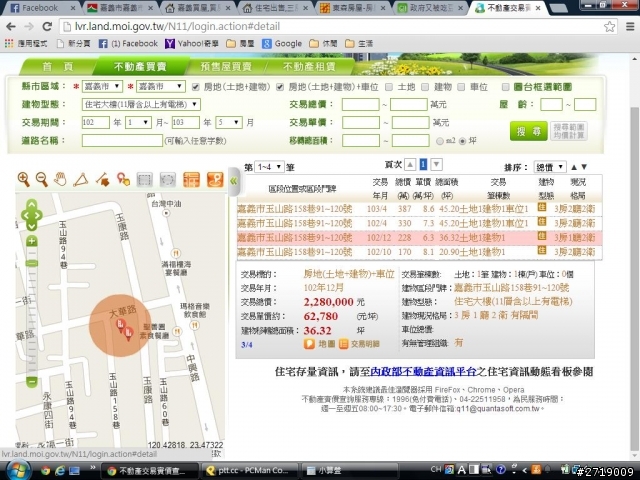The height and width of the screenshot is (480, 640).
Task: Select the map zoom-in magnifier tool
Action: tap(24, 179)
